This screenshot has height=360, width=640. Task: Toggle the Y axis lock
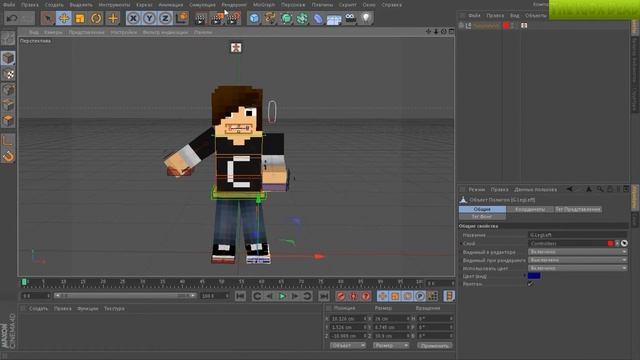149,18
